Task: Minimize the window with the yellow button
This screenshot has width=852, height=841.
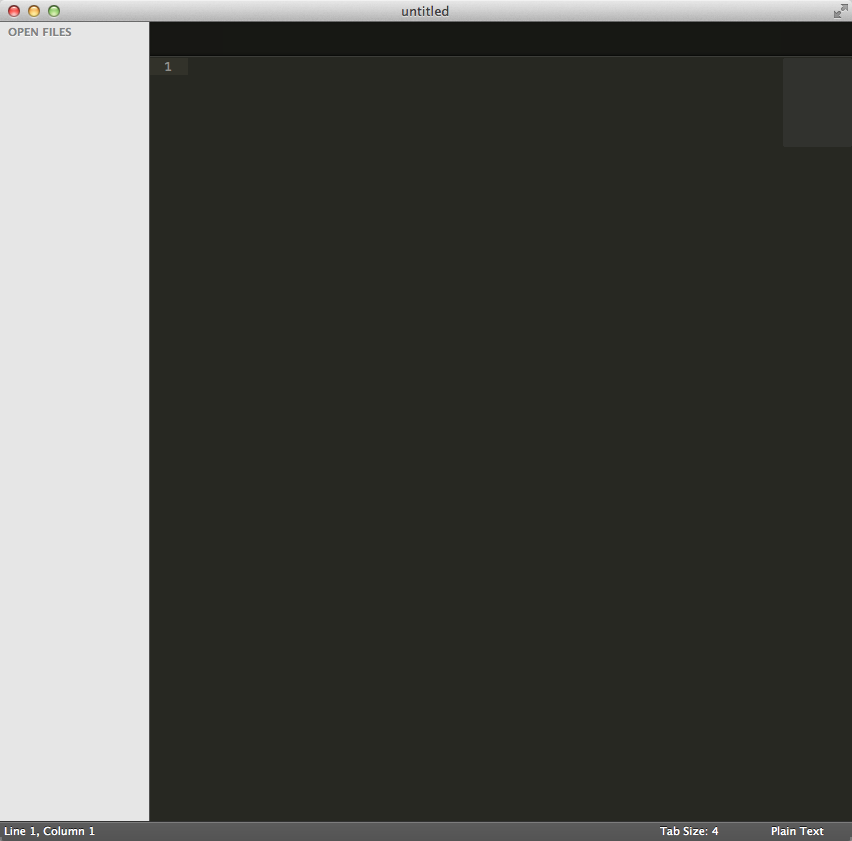Action: [x=34, y=11]
